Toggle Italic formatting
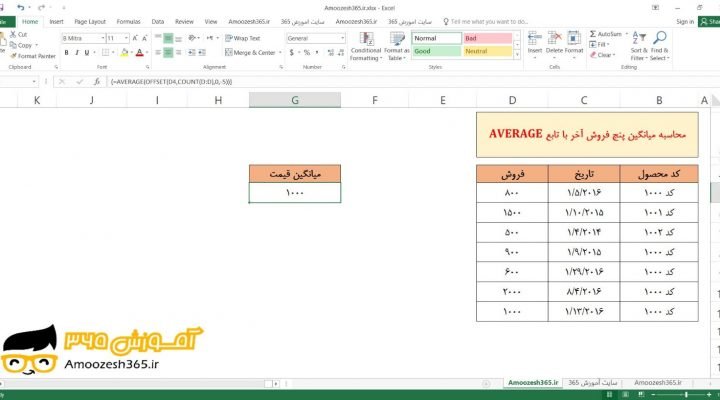This screenshot has width=720, height=400. pyautogui.click(x=77, y=53)
